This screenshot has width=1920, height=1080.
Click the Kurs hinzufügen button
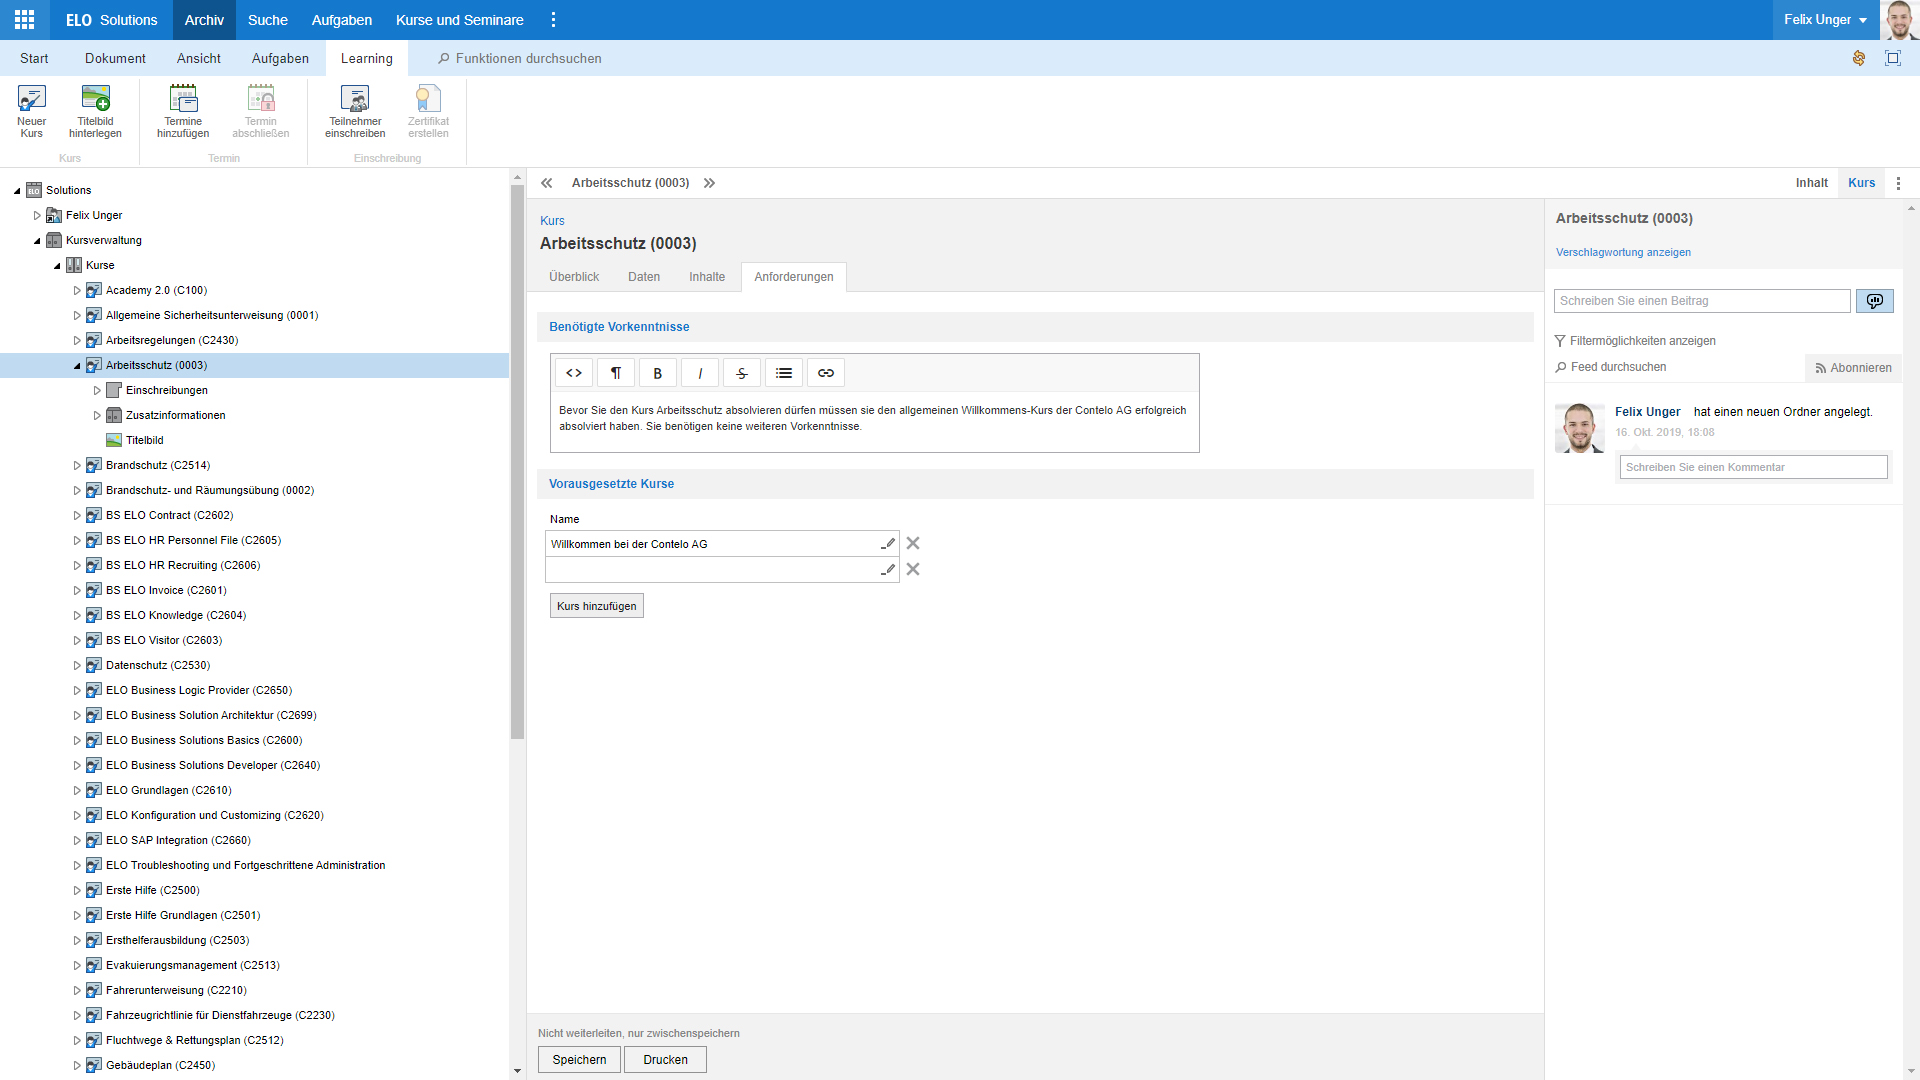pyautogui.click(x=596, y=606)
